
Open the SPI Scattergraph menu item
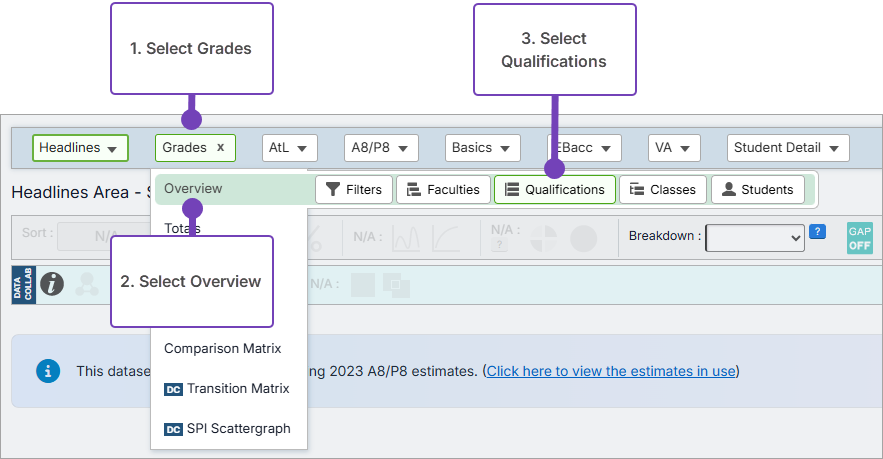pos(238,429)
